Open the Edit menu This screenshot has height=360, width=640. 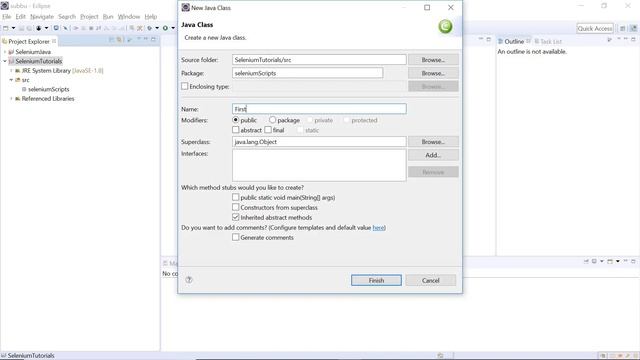point(20,17)
